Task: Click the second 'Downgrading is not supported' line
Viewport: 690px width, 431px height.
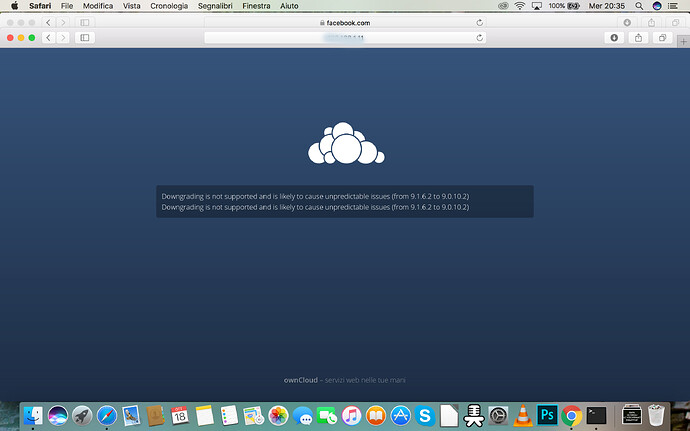Action: click(x=315, y=207)
